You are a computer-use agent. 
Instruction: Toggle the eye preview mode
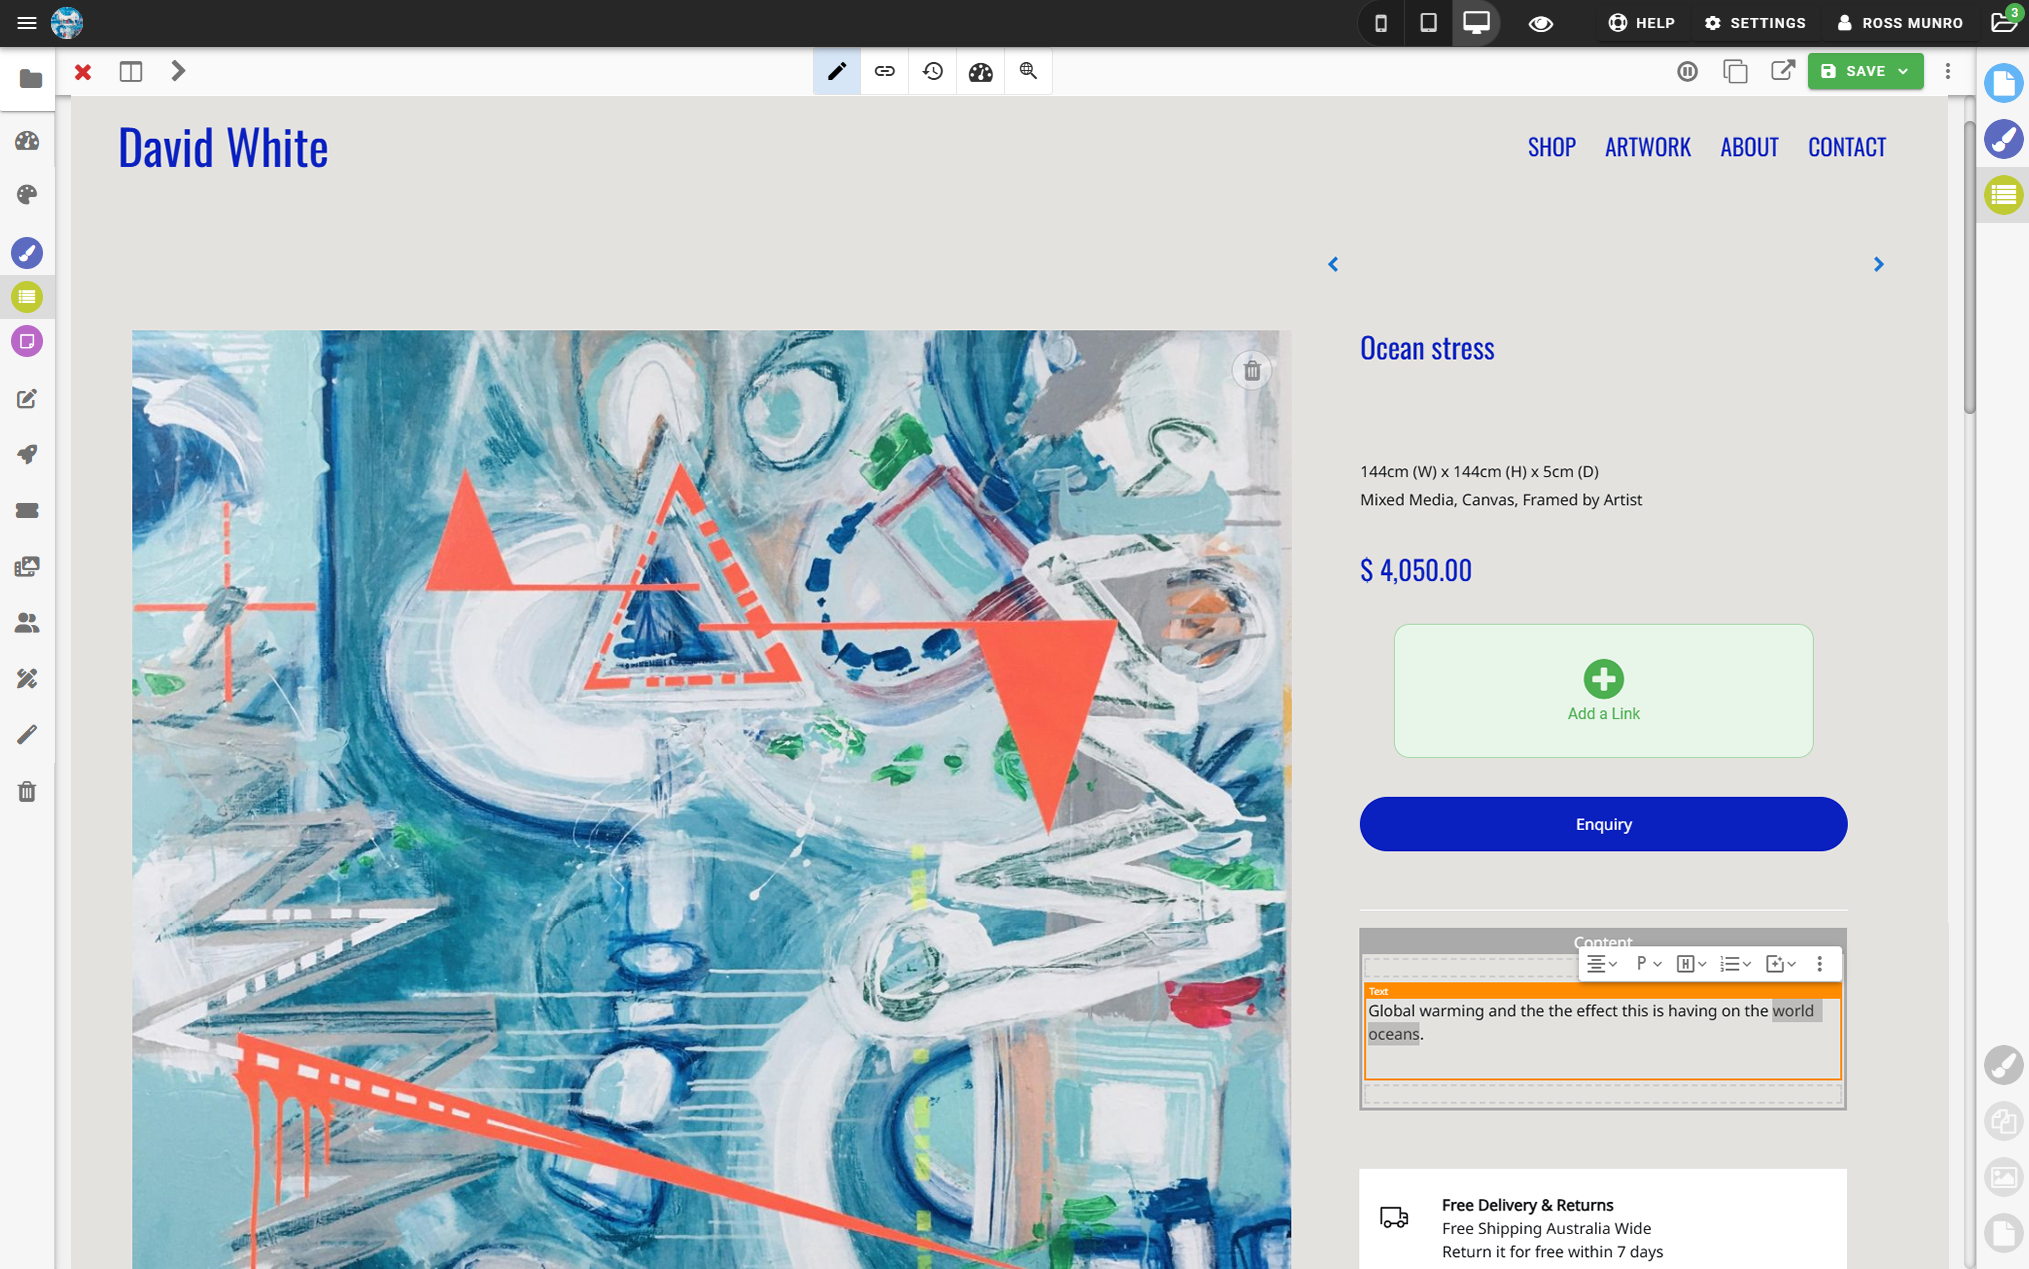pyautogui.click(x=1540, y=22)
